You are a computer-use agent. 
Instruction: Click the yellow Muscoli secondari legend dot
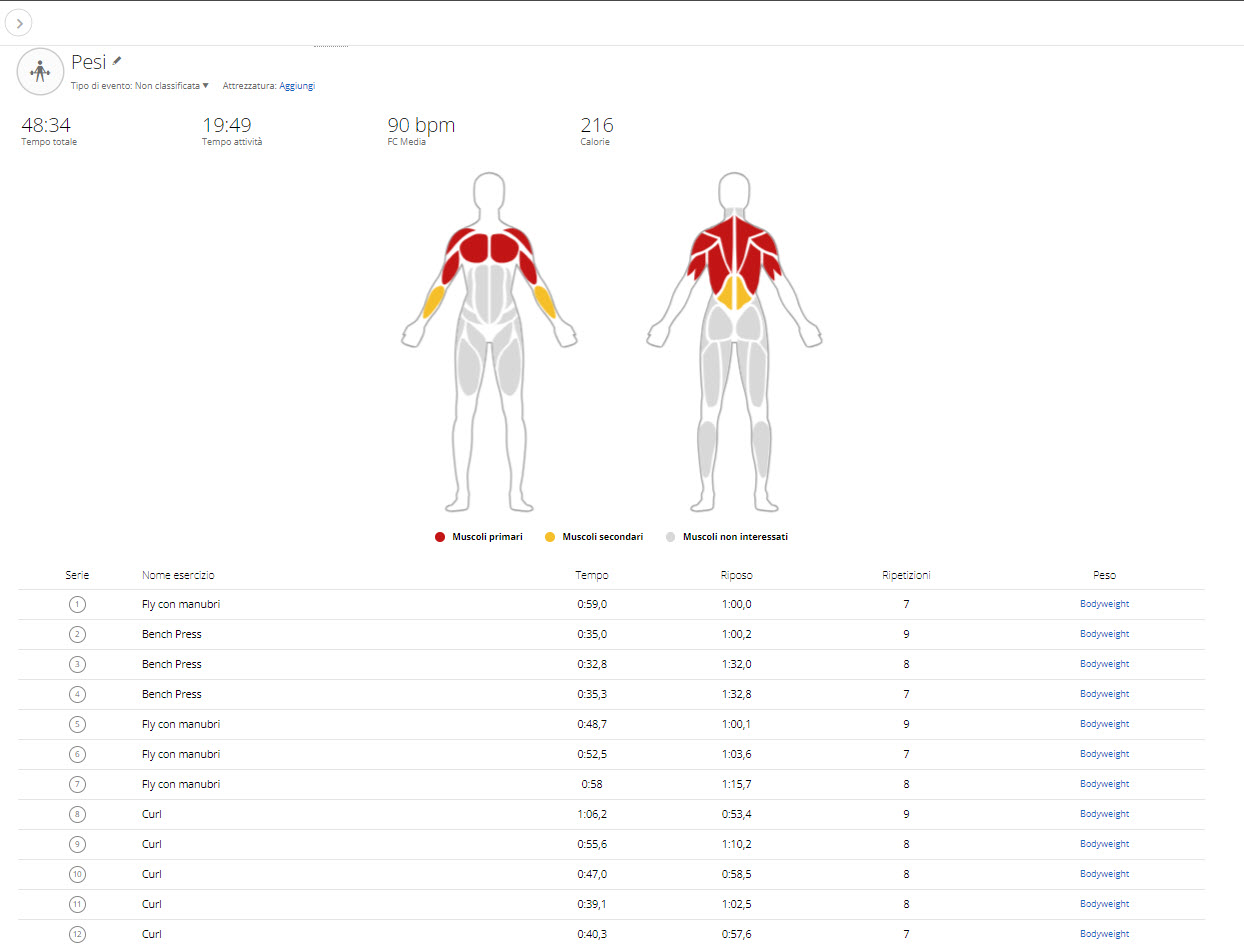550,537
